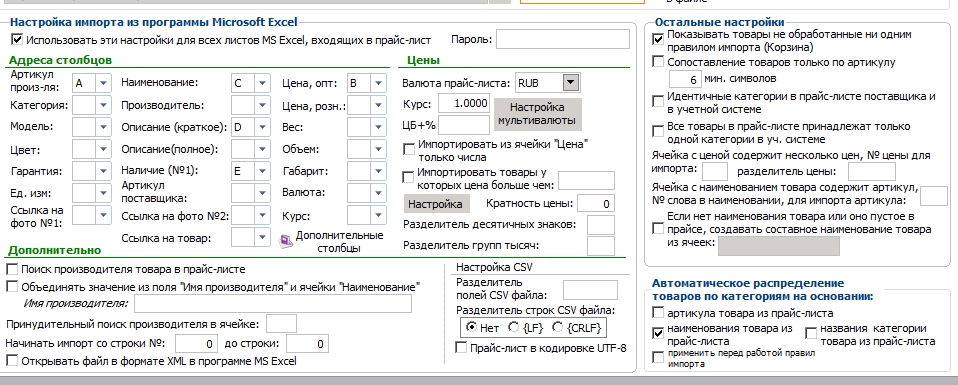Check Все товары принадлежат одной категории
958x385 pixels.
658,132
